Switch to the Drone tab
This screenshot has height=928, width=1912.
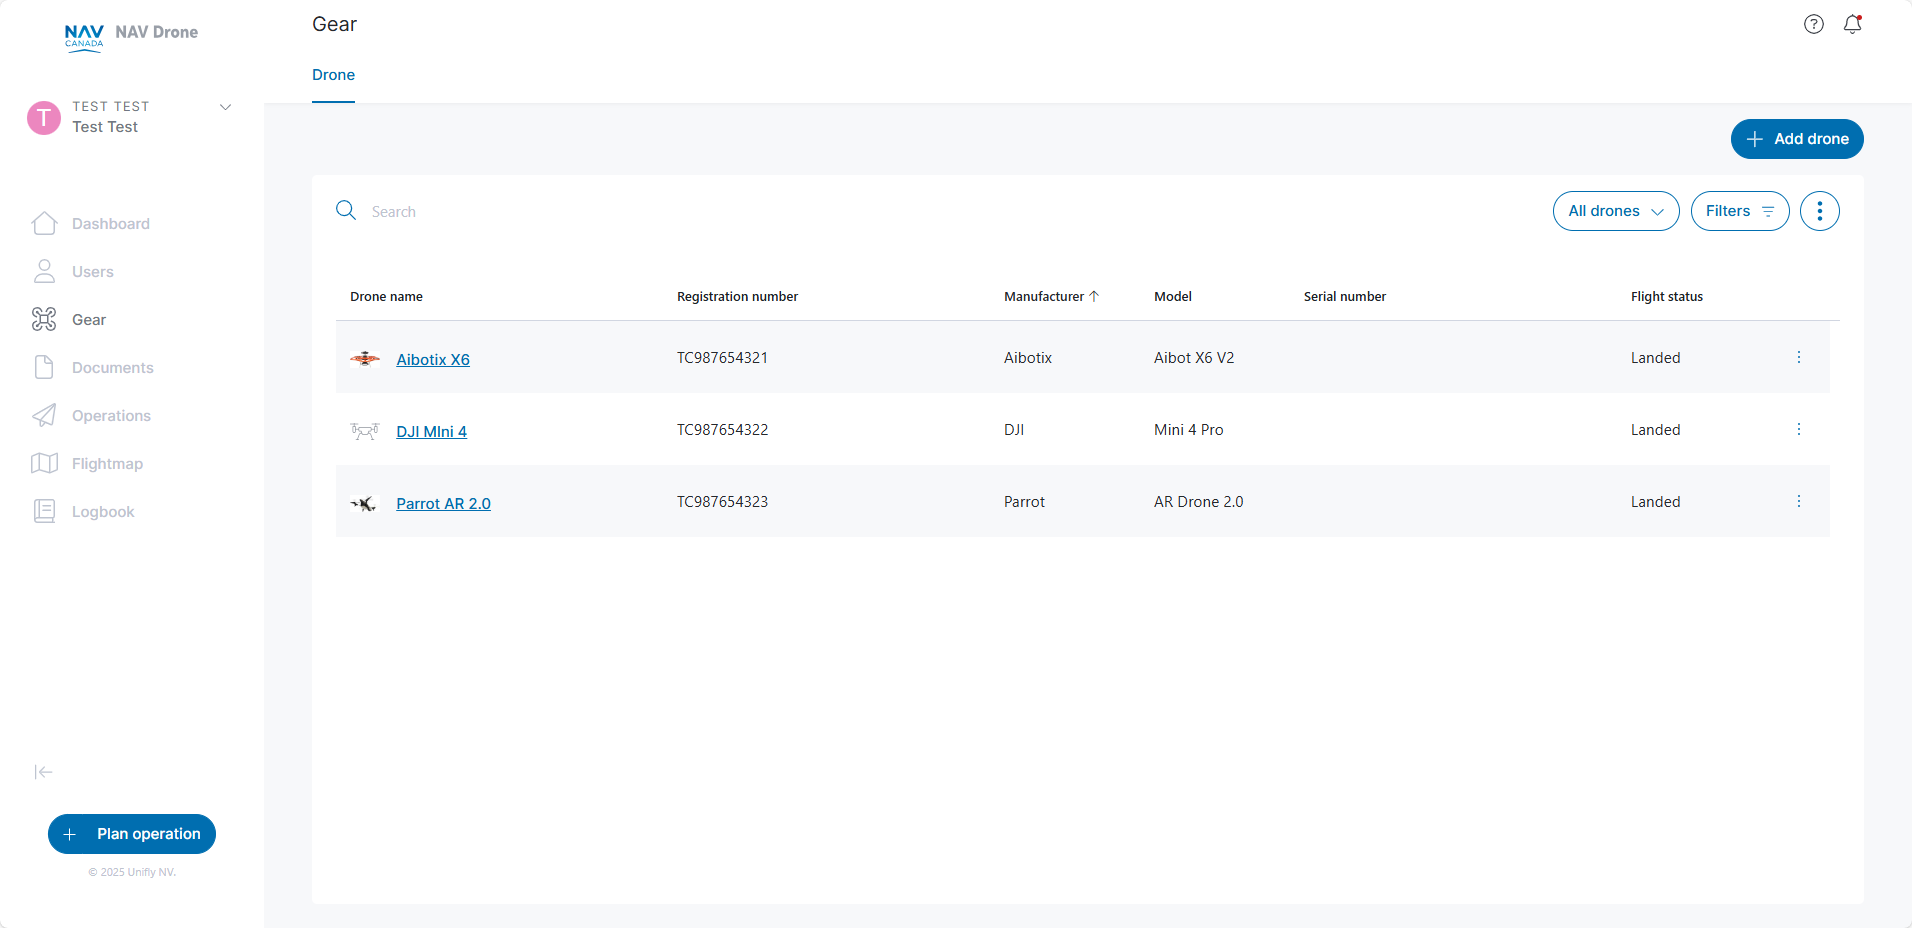[333, 75]
